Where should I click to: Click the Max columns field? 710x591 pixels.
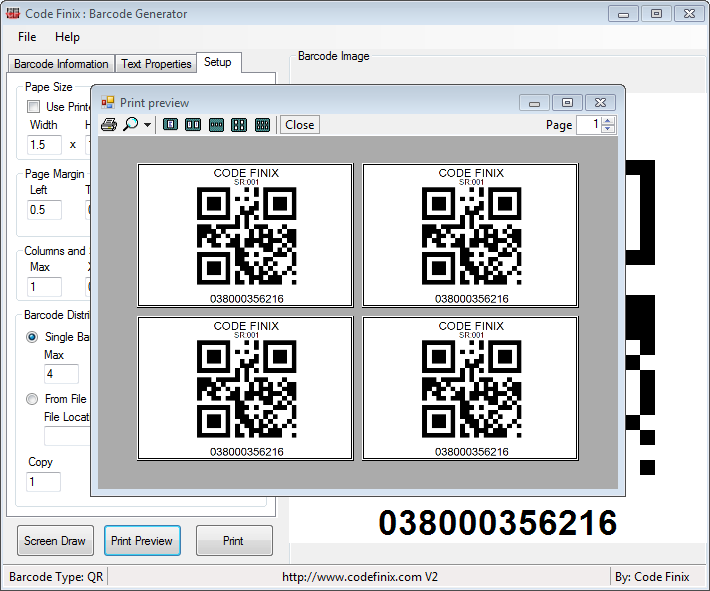click(44, 287)
